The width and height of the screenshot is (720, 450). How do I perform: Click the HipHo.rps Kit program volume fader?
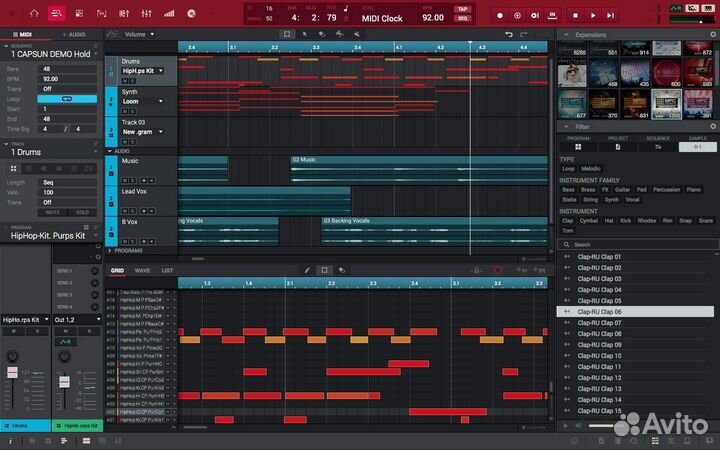(64, 382)
